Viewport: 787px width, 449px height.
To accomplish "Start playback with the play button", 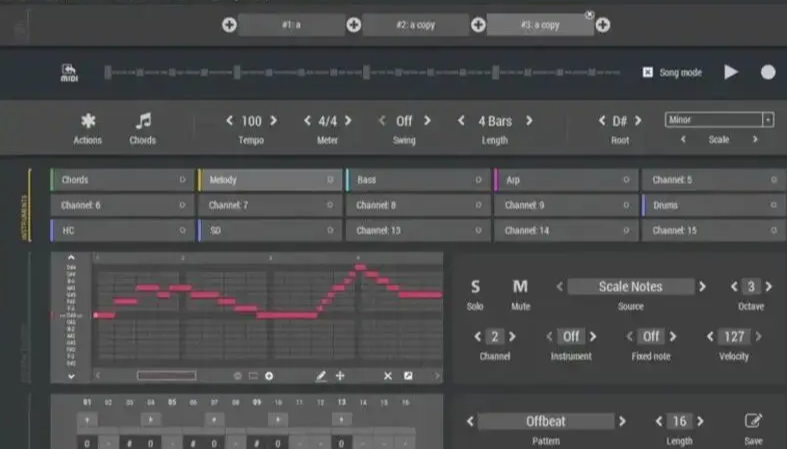I will pyautogui.click(x=731, y=72).
